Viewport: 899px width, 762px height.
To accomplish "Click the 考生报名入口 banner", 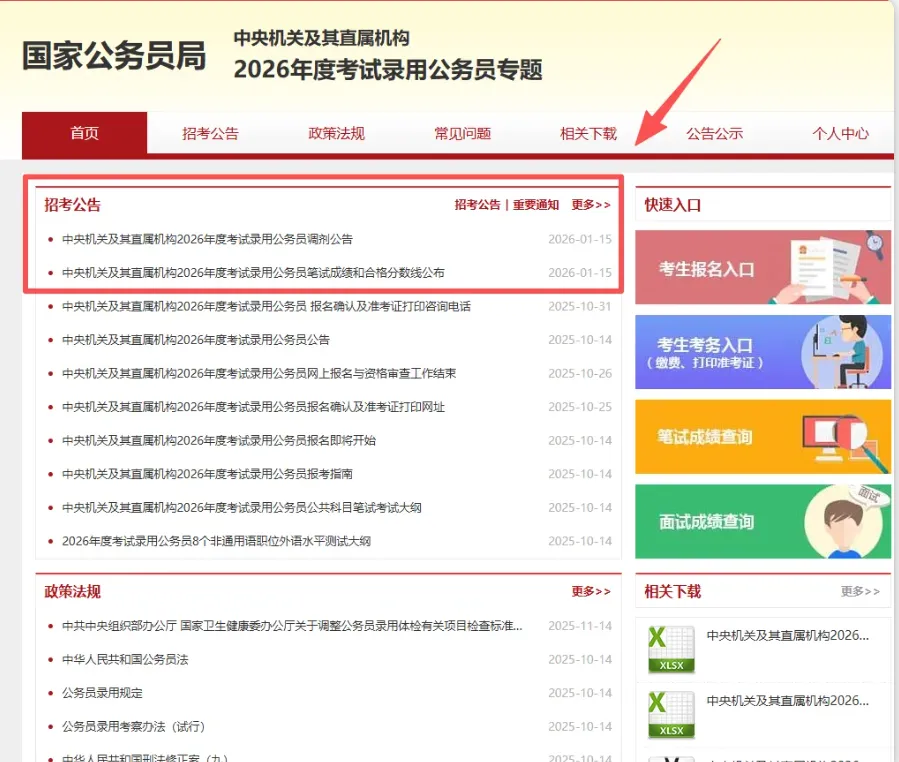I will point(763,267).
